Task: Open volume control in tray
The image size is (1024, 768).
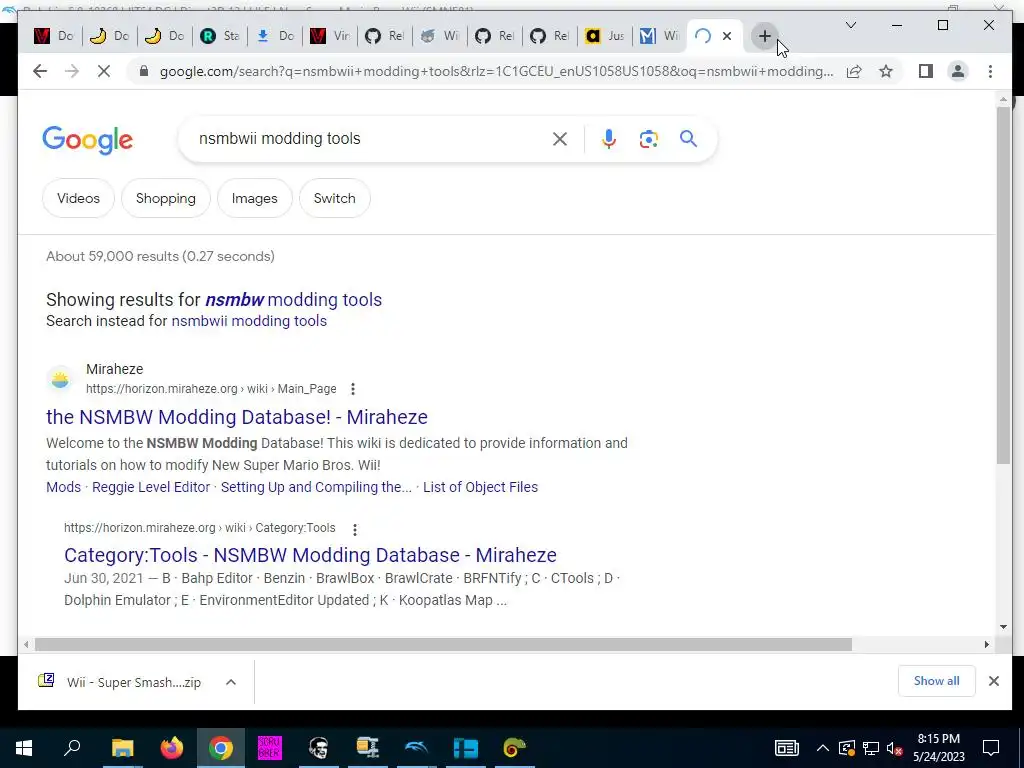Action: (895, 748)
